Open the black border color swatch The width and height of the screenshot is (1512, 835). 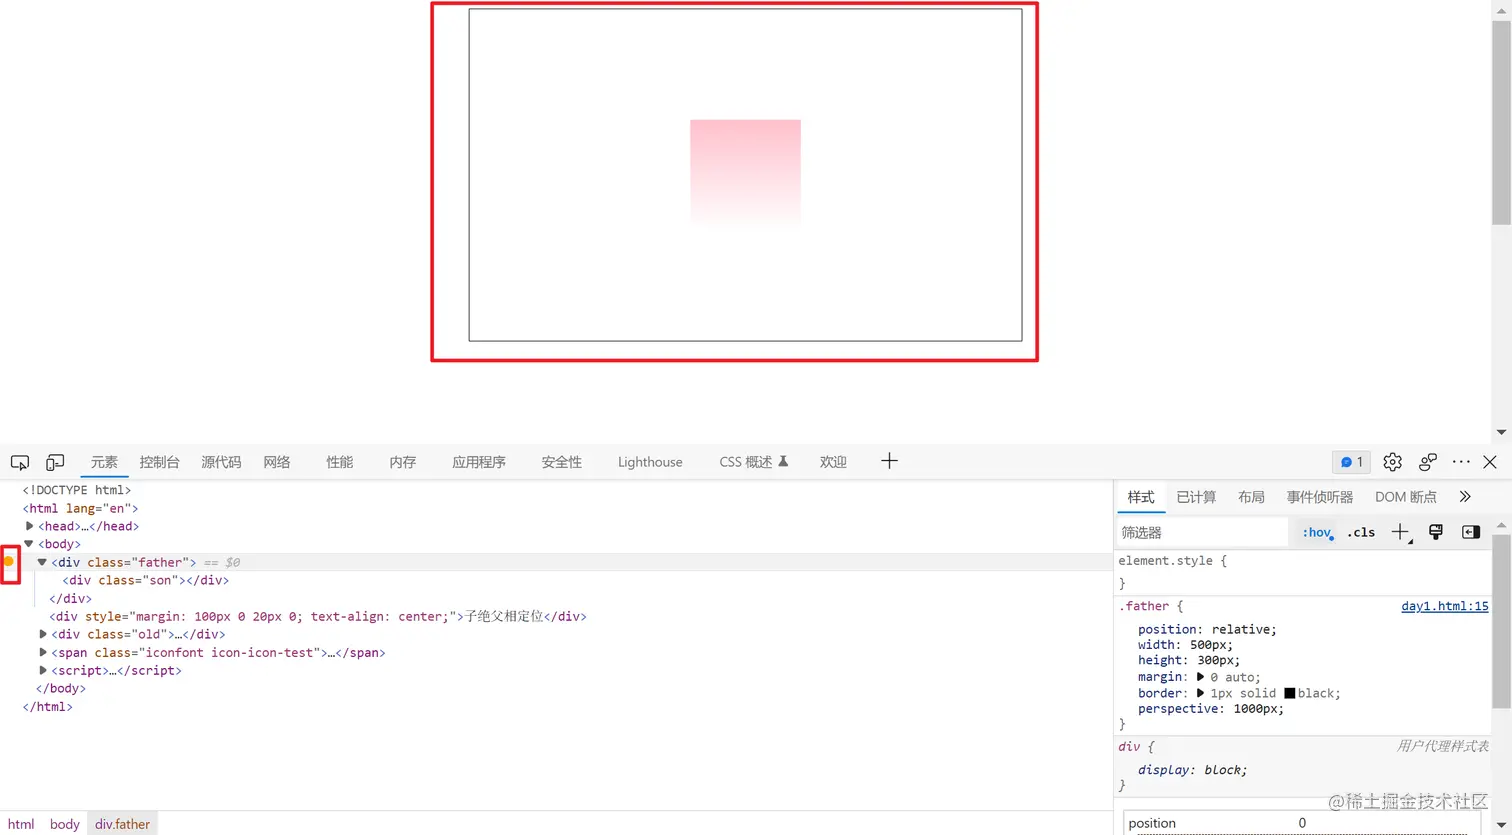[x=1290, y=693]
